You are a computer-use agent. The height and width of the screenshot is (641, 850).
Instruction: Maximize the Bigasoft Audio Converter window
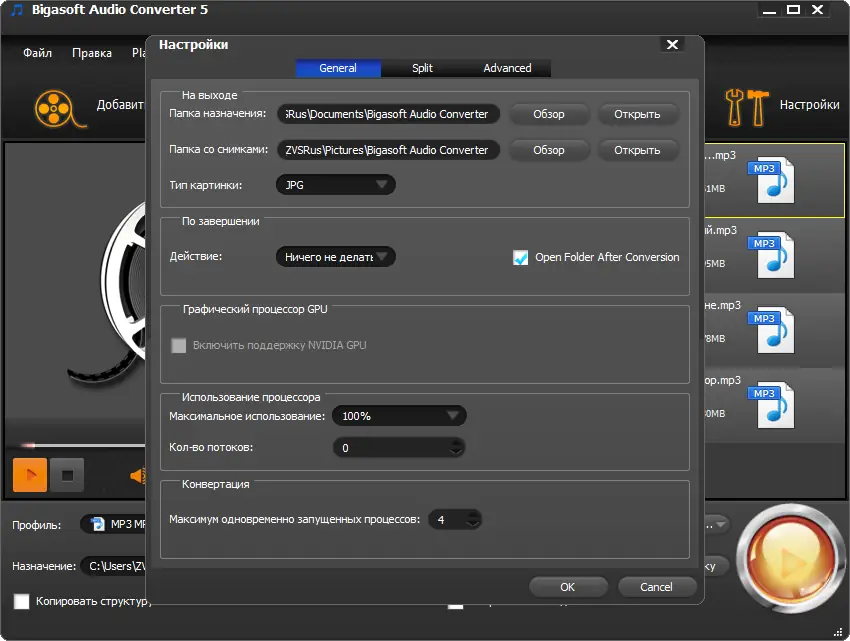tap(793, 10)
